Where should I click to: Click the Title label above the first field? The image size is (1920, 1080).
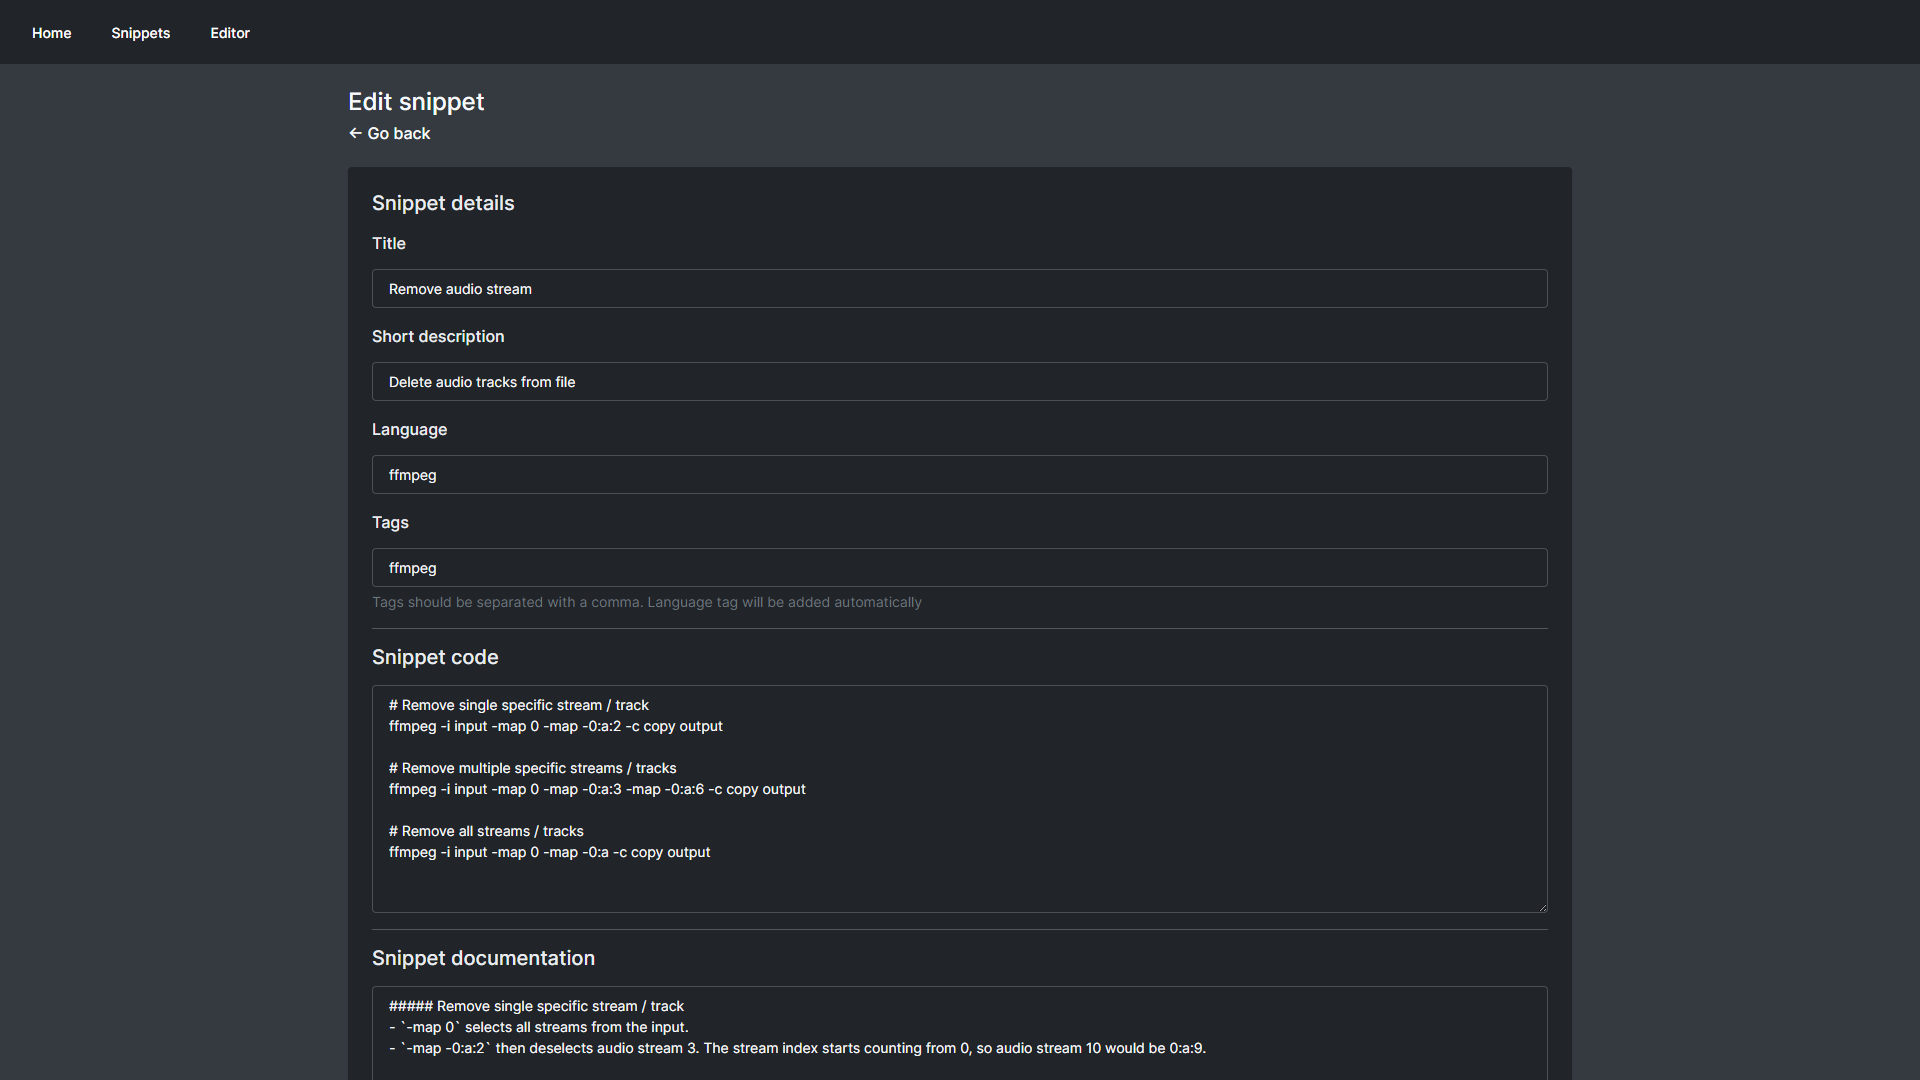tap(388, 243)
